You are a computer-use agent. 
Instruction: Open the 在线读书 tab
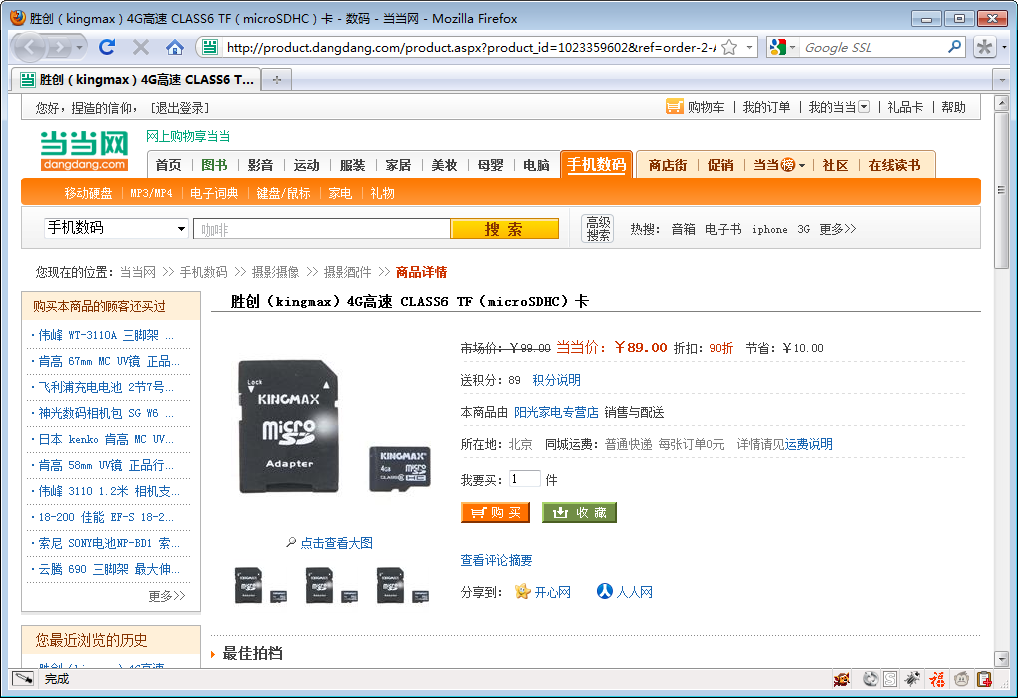point(895,165)
